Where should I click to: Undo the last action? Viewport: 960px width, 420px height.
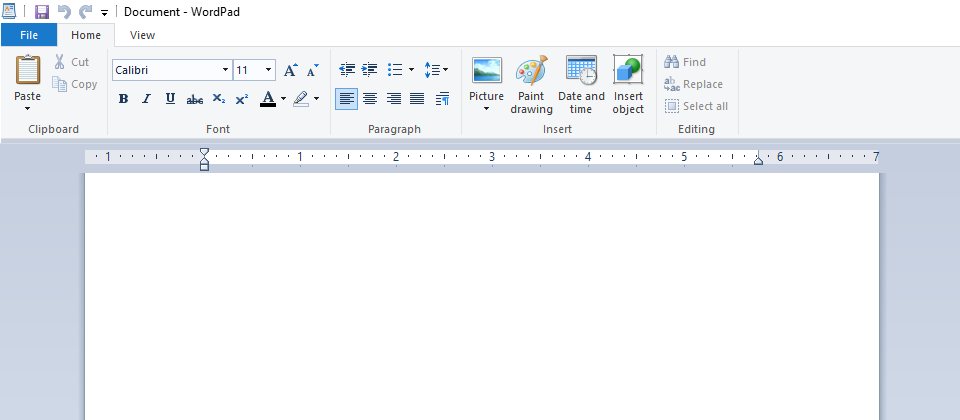(64, 12)
